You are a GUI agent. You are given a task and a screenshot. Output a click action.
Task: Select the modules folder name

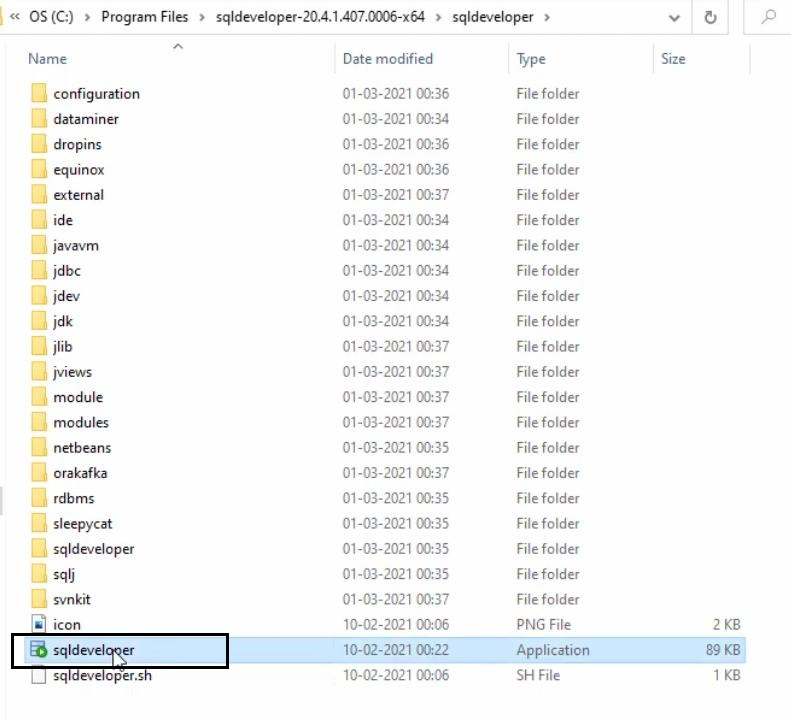(x=81, y=422)
